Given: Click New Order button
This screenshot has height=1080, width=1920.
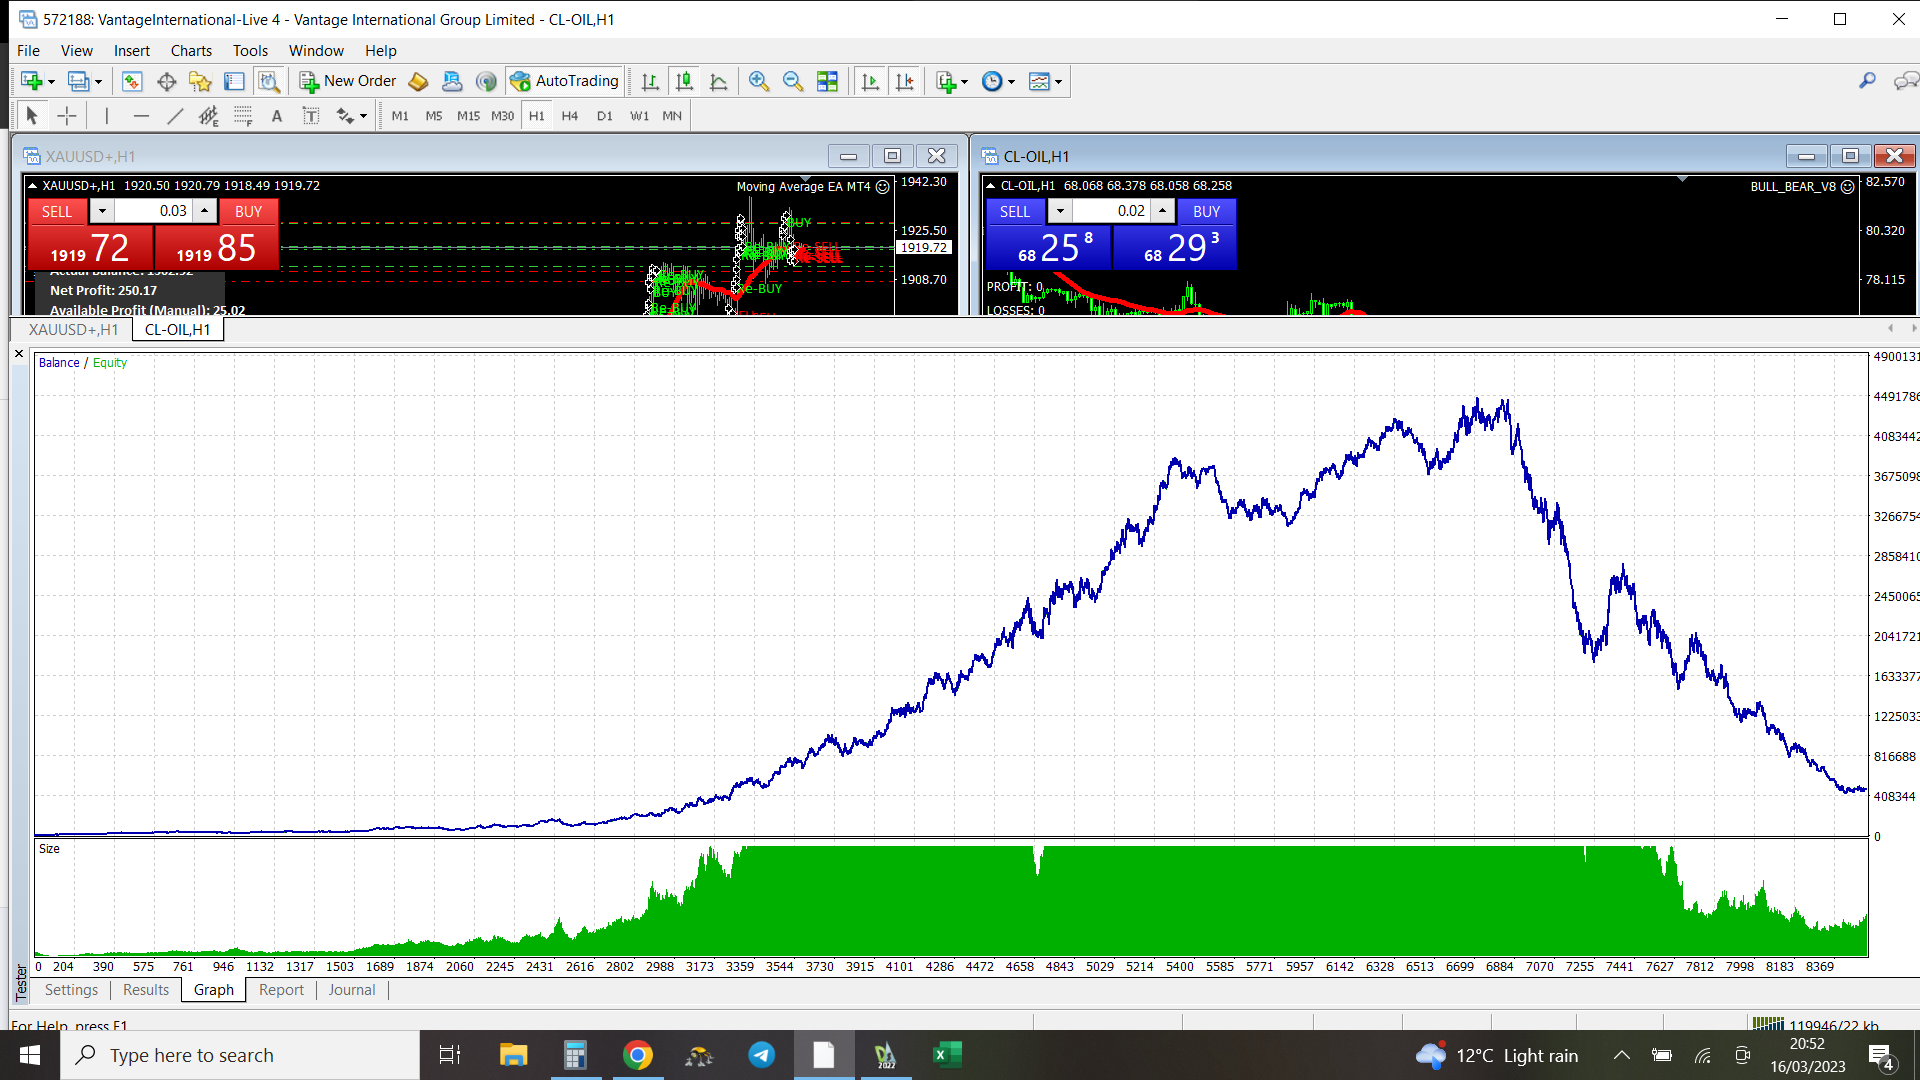Looking at the screenshot, I should [x=348, y=81].
